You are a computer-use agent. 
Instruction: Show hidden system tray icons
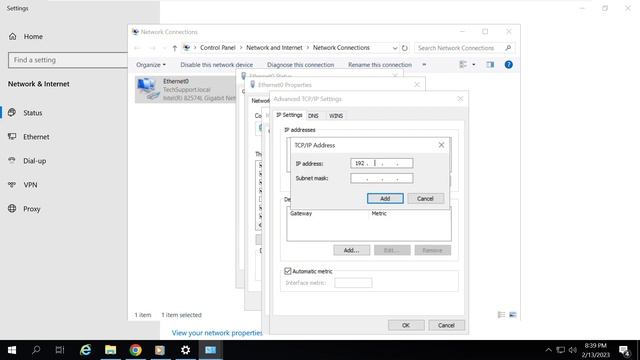click(x=549, y=350)
